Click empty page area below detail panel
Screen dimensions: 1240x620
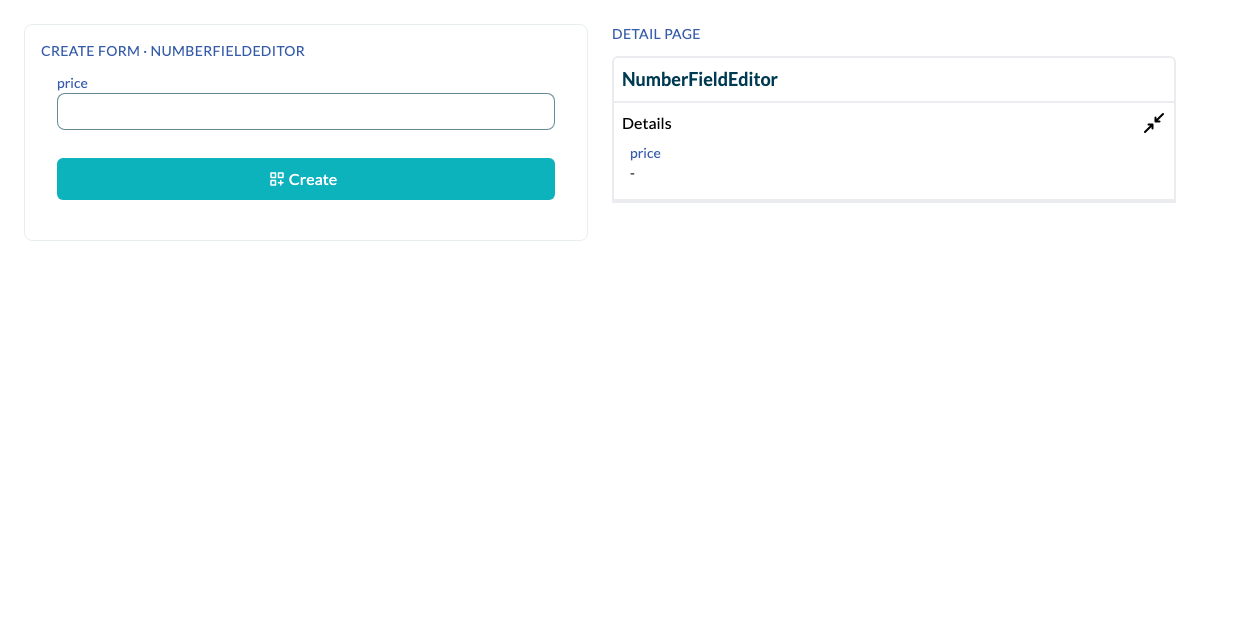[x=893, y=400]
